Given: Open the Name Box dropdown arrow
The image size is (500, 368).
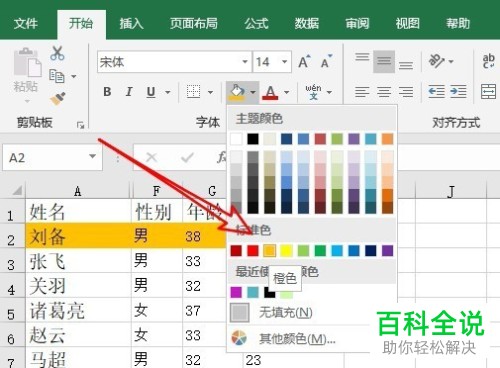Looking at the screenshot, I should click(x=93, y=156).
